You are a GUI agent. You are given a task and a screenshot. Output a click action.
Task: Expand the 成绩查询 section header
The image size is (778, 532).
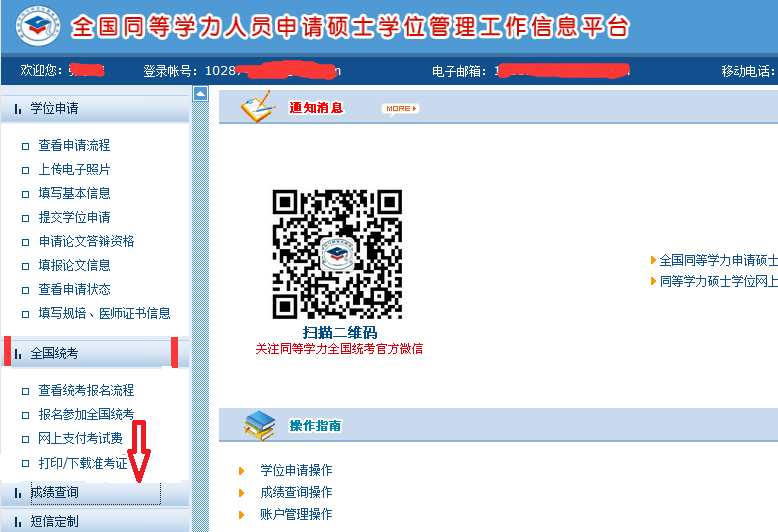[x=95, y=492]
